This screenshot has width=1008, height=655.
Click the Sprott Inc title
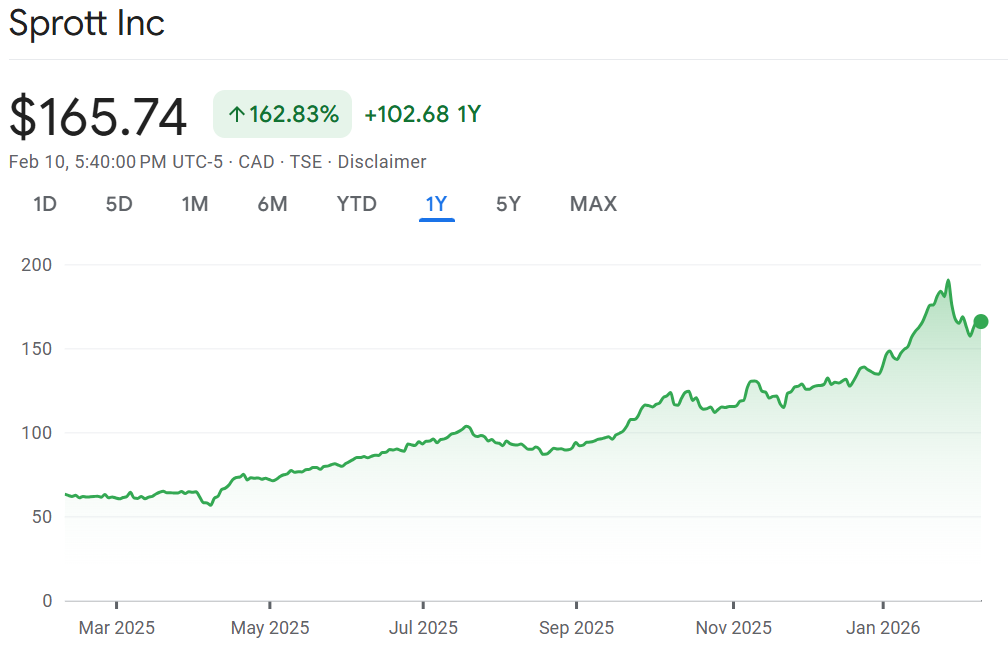coord(87,23)
